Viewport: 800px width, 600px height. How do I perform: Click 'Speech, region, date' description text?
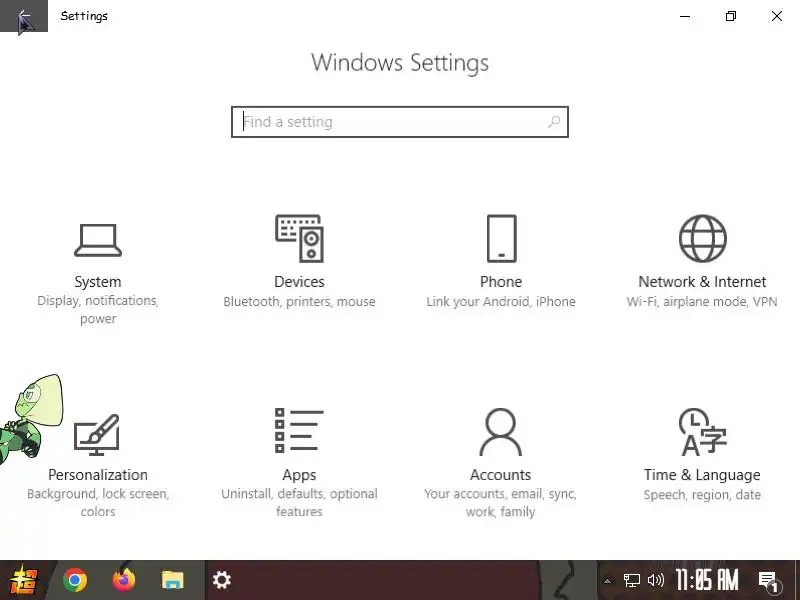pyautogui.click(x=702, y=495)
